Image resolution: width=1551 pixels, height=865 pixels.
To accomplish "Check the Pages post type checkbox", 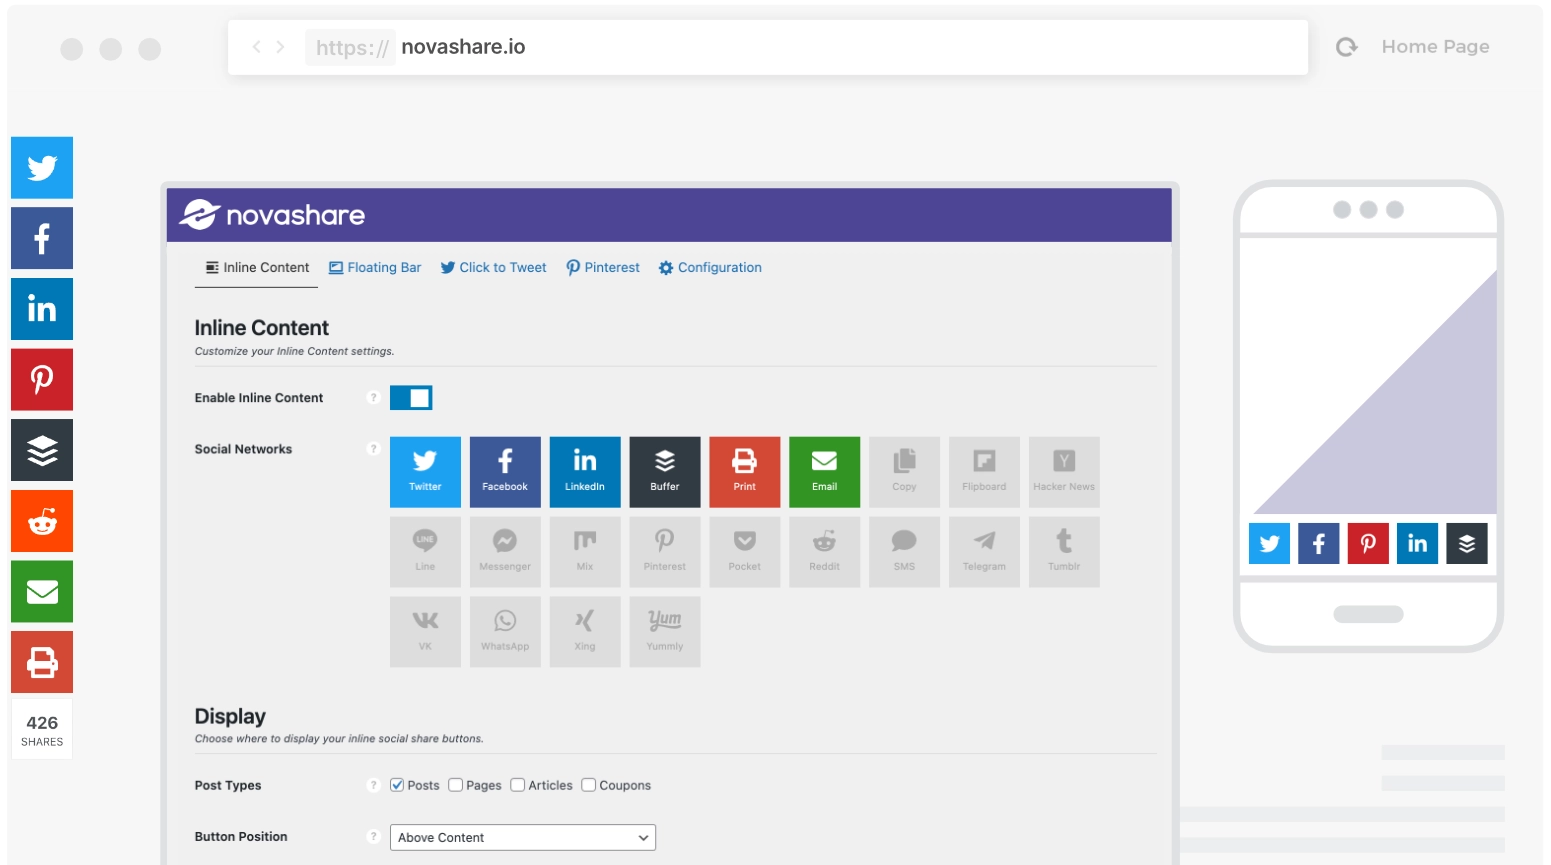I will (x=456, y=785).
